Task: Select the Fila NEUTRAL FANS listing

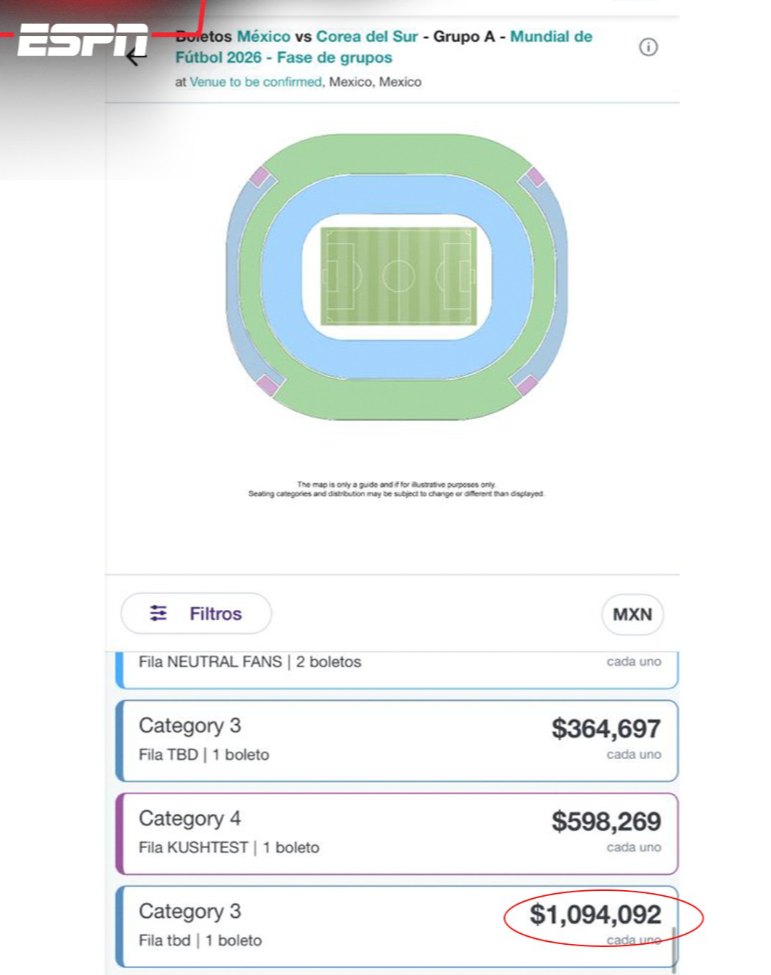Action: [397, 668]
